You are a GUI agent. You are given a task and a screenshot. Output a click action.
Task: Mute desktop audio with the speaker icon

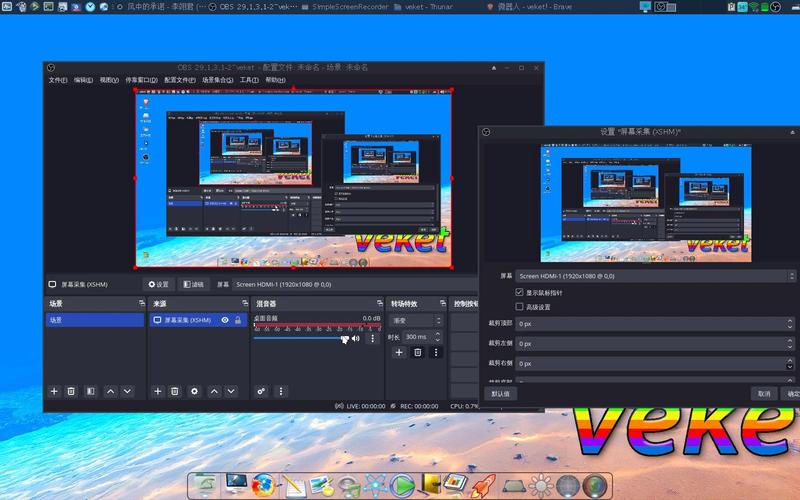(x=356, y=338)
